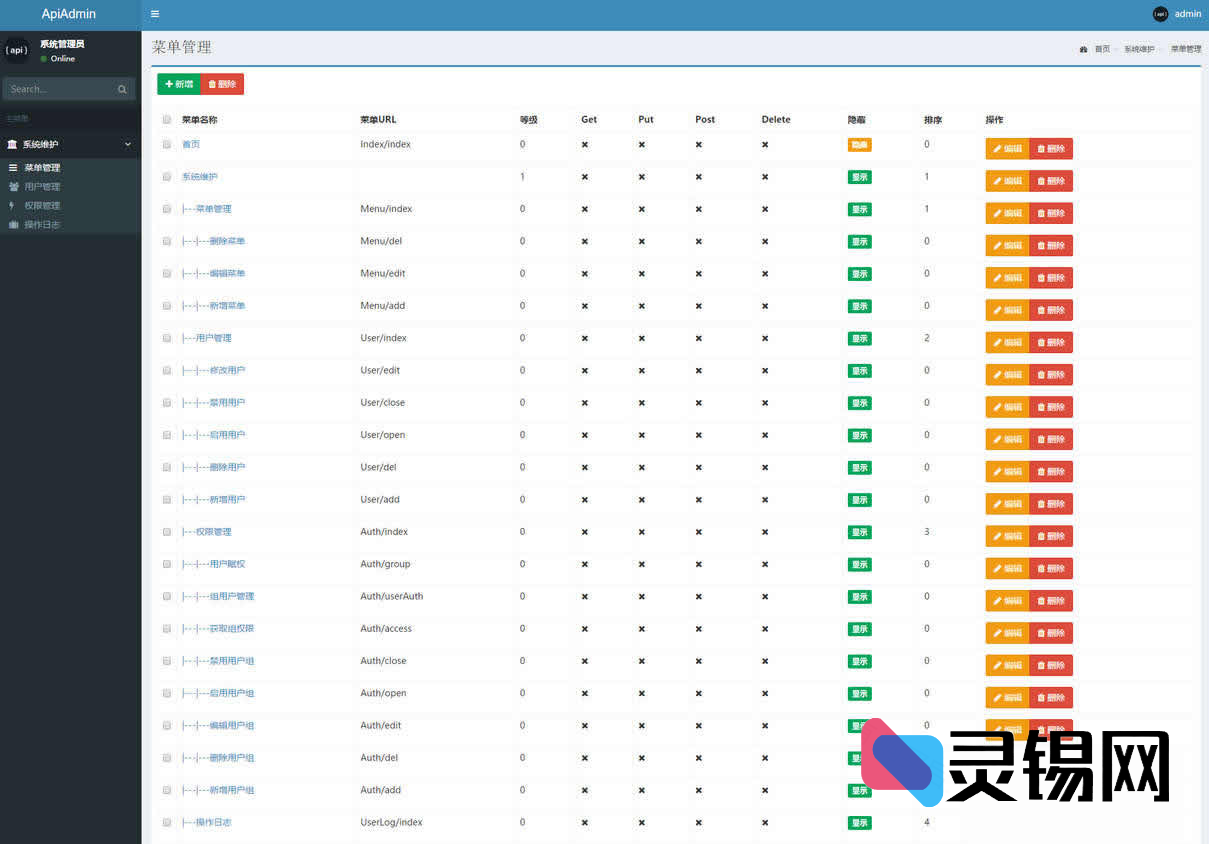
Task: Click inside the sidebar search field
Action: click(60, 89)
